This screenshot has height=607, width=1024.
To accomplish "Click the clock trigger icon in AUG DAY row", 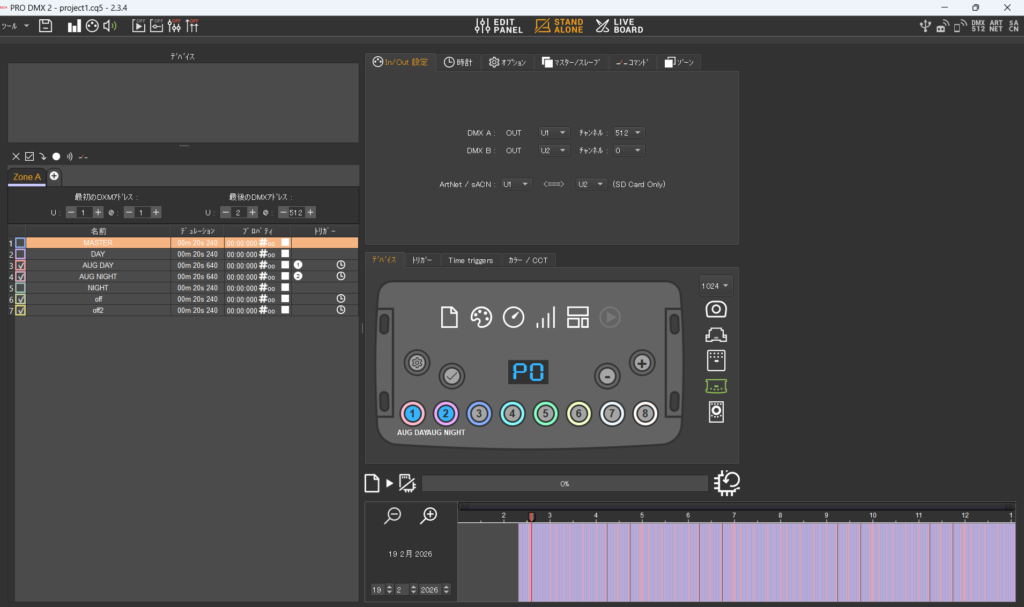I will [x=341, y=265].
